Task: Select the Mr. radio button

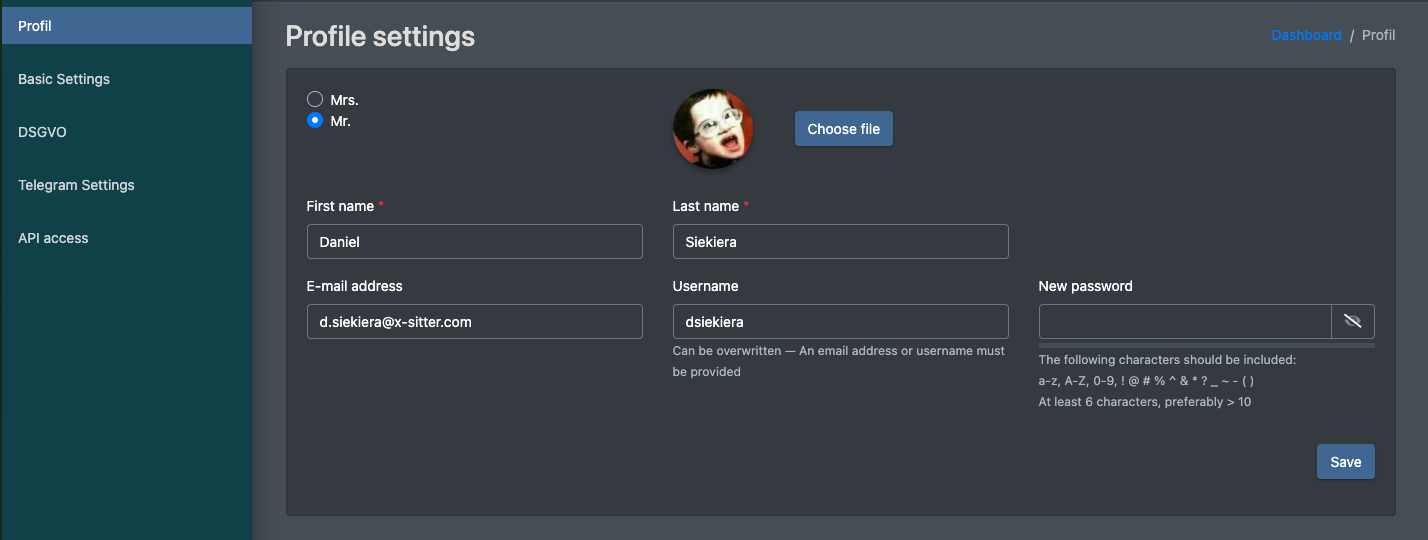Action: (315, 121)
